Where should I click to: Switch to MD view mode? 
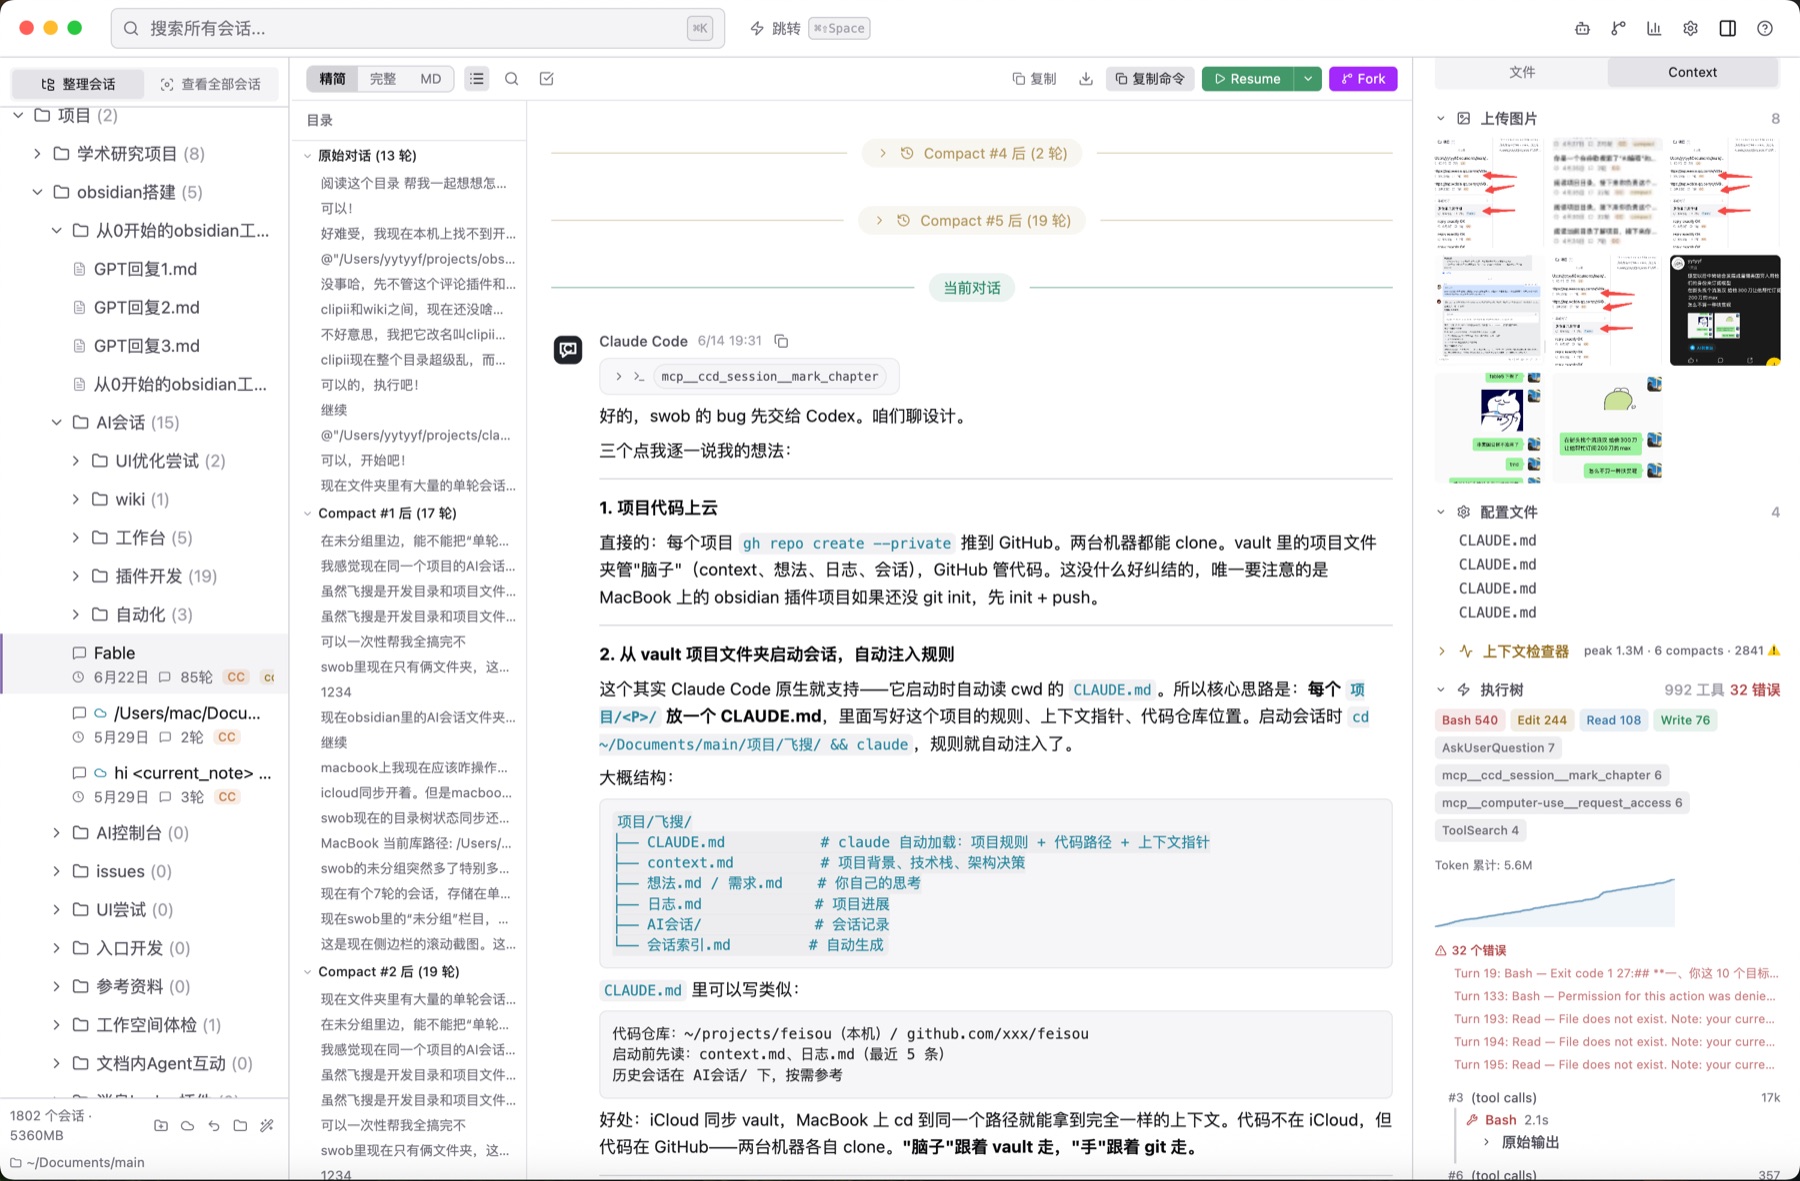pyautogui.click(x=431, y=79)
